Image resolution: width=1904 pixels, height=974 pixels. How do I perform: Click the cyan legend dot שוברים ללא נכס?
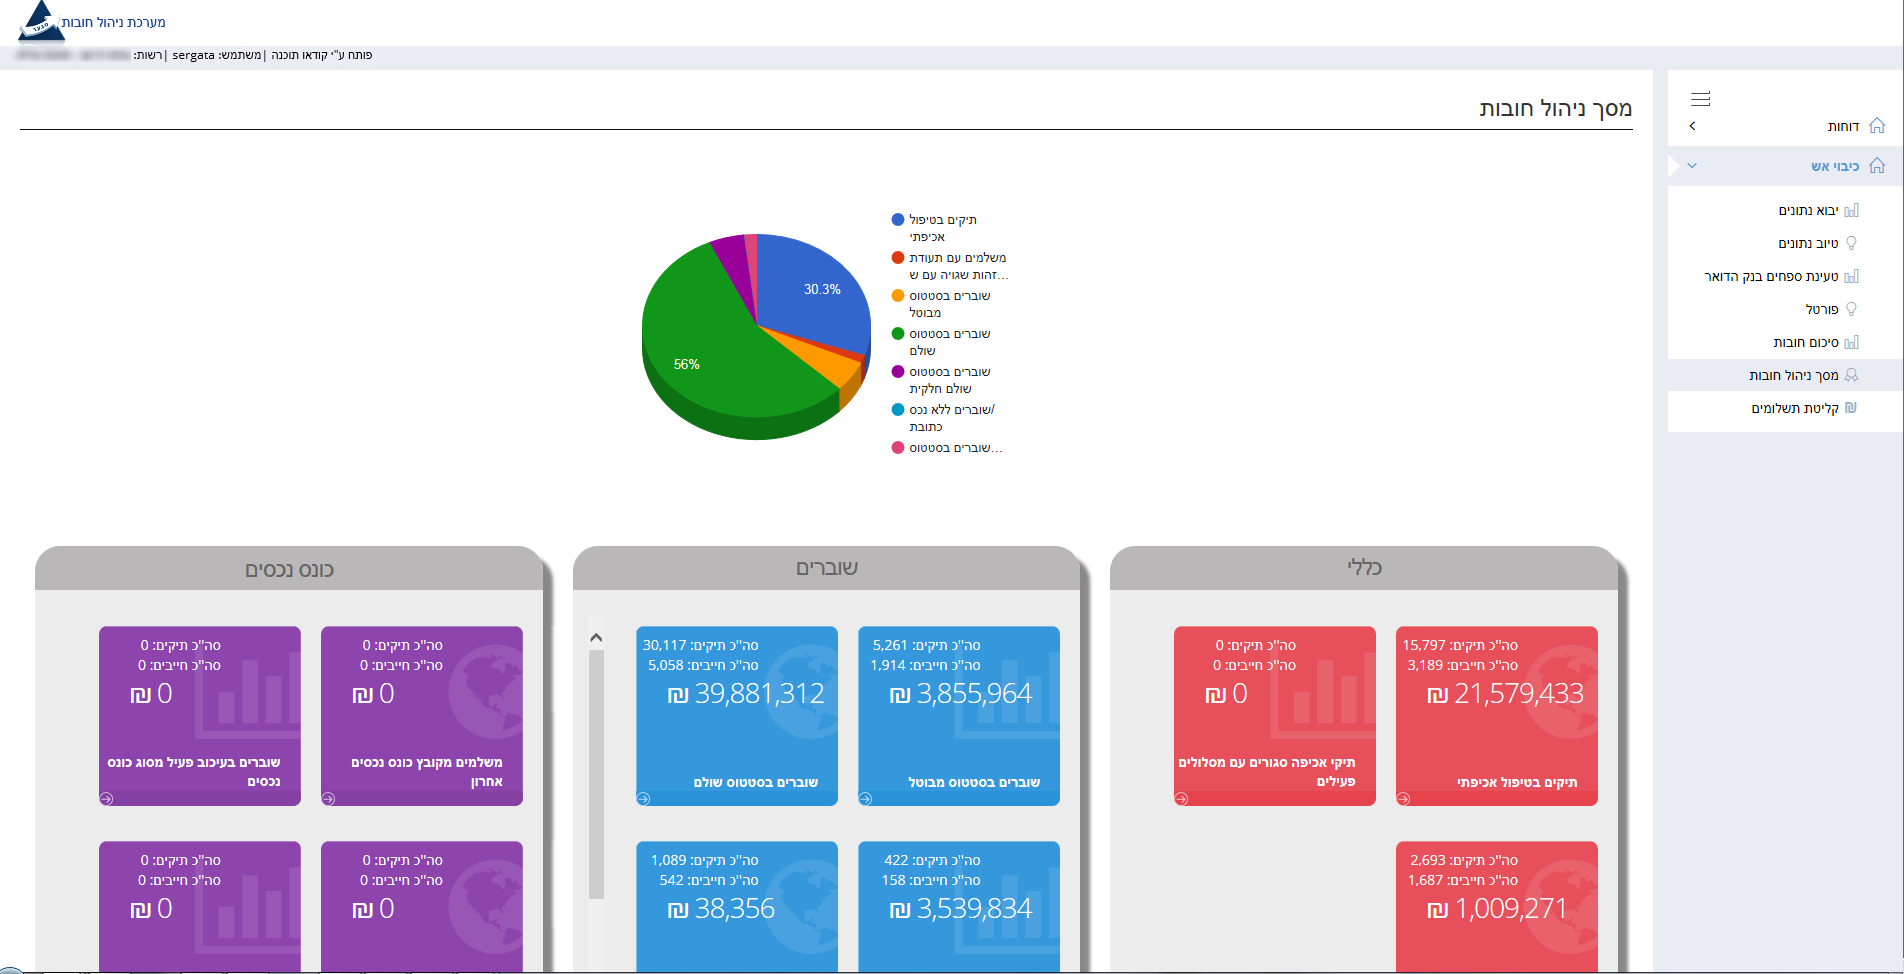coord(898,410)
